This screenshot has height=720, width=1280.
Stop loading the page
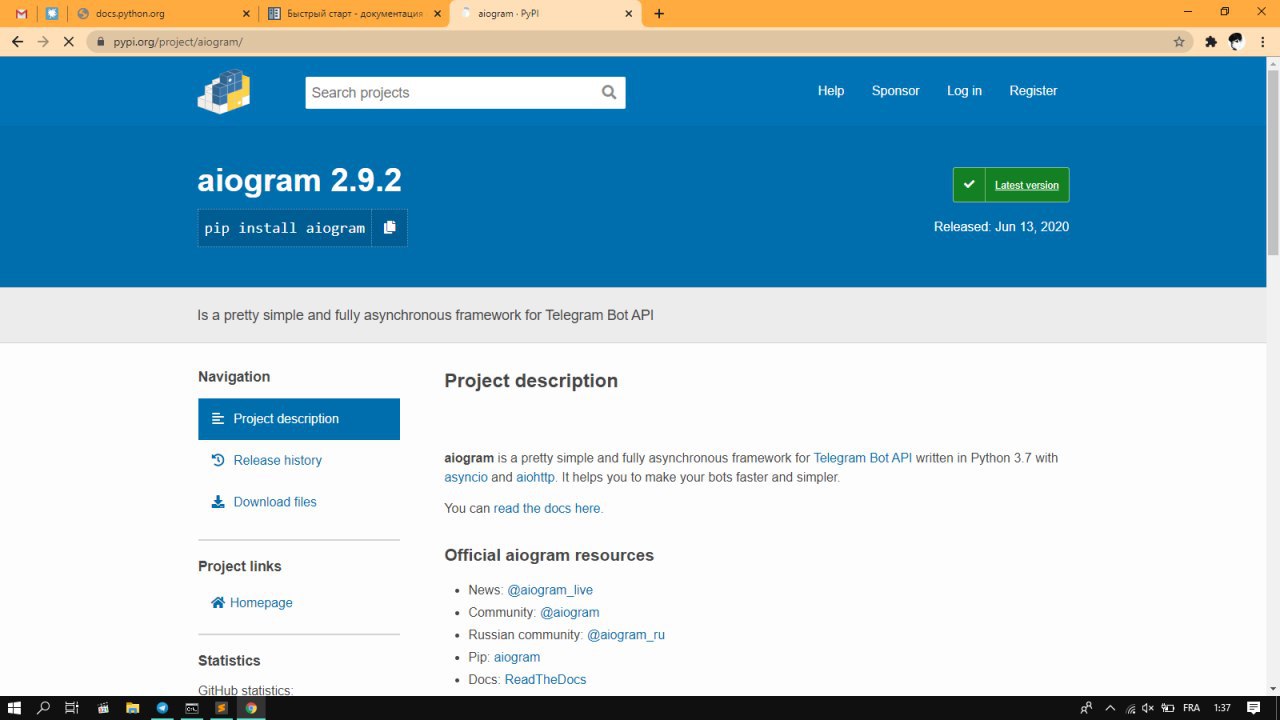[69, 42]
